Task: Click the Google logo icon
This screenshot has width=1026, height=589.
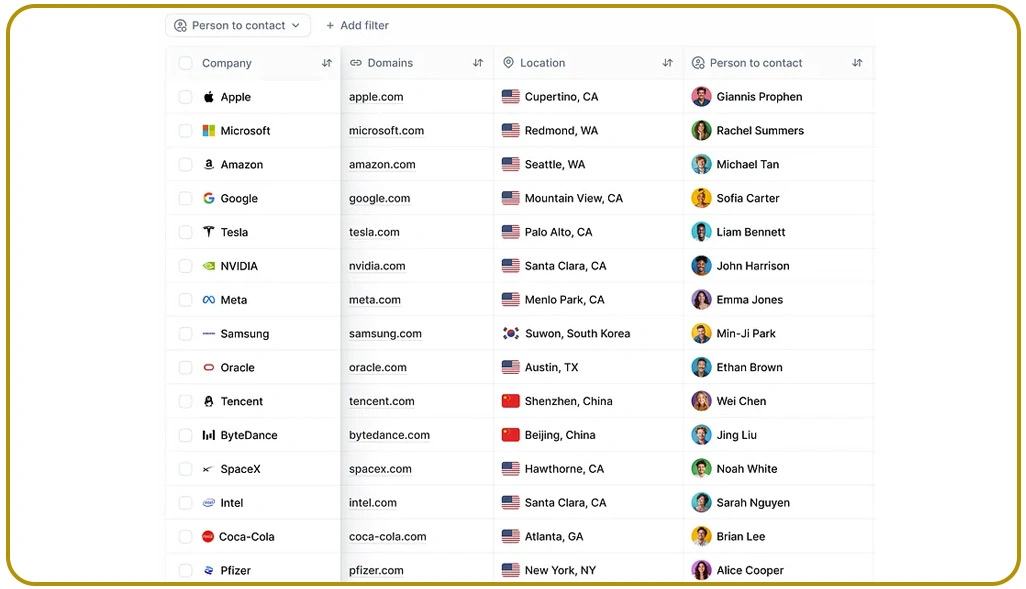Action: coord(209,198)
